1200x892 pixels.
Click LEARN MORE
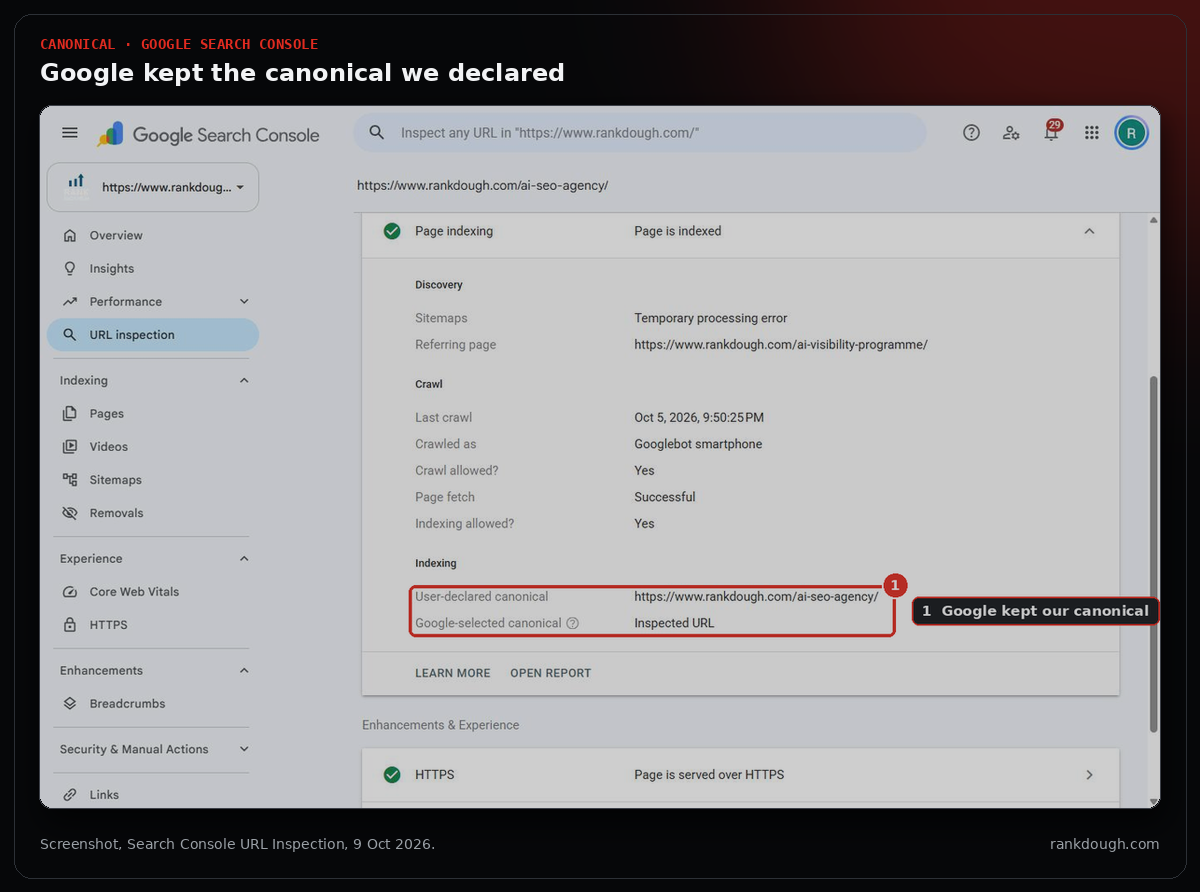453,674
